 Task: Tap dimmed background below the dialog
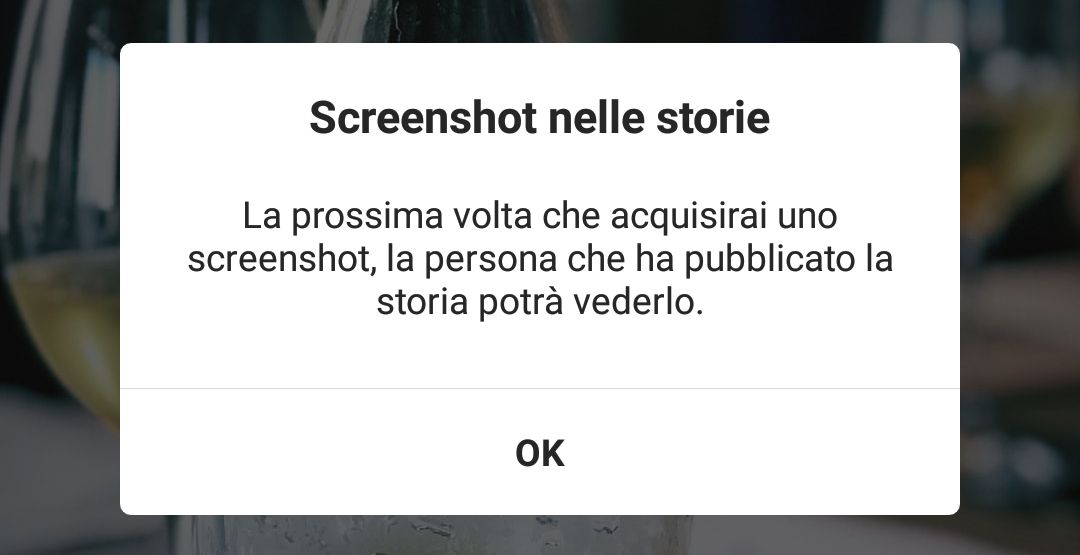(540, 535)
